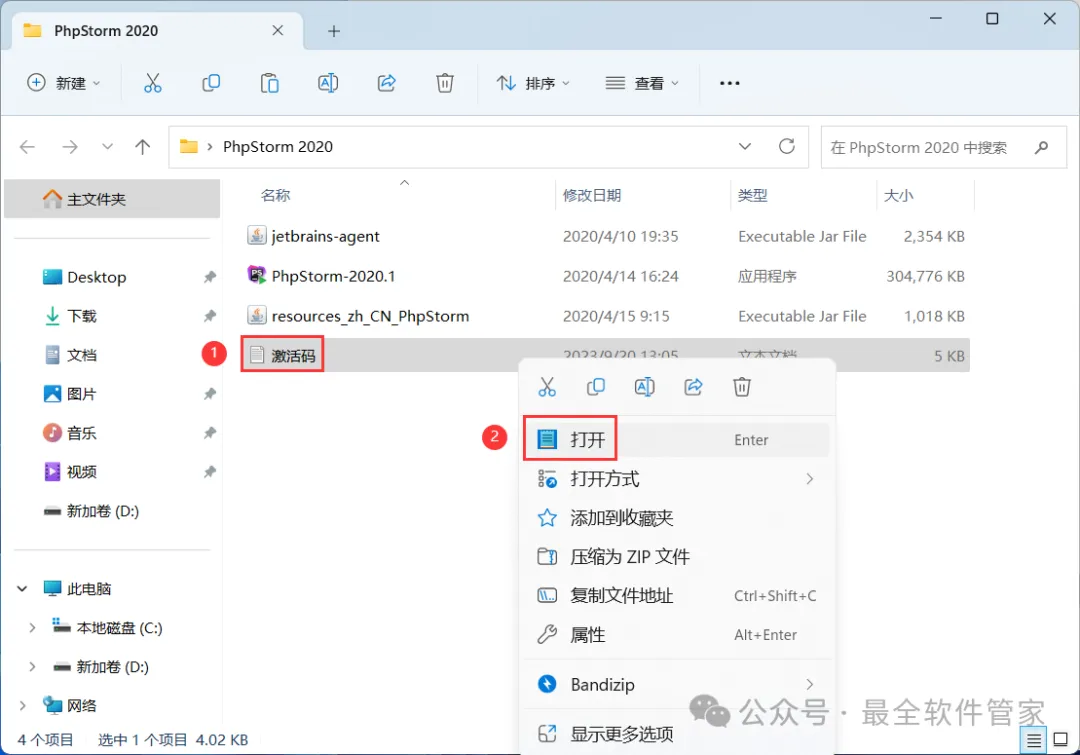This screenshot has width=1080, height=755.
Task: Open the 新建 (New) dropdown button
Action: tap(63, 83)
